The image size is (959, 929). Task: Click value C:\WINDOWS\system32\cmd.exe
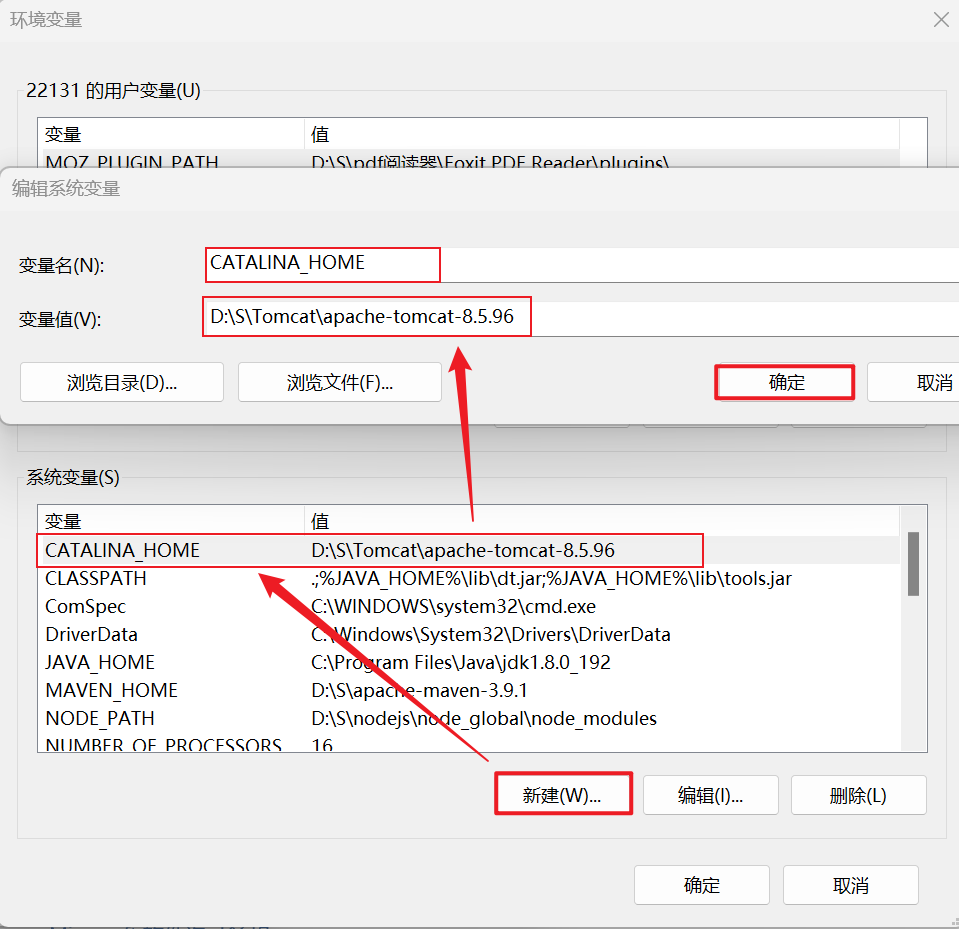point(453,606)
